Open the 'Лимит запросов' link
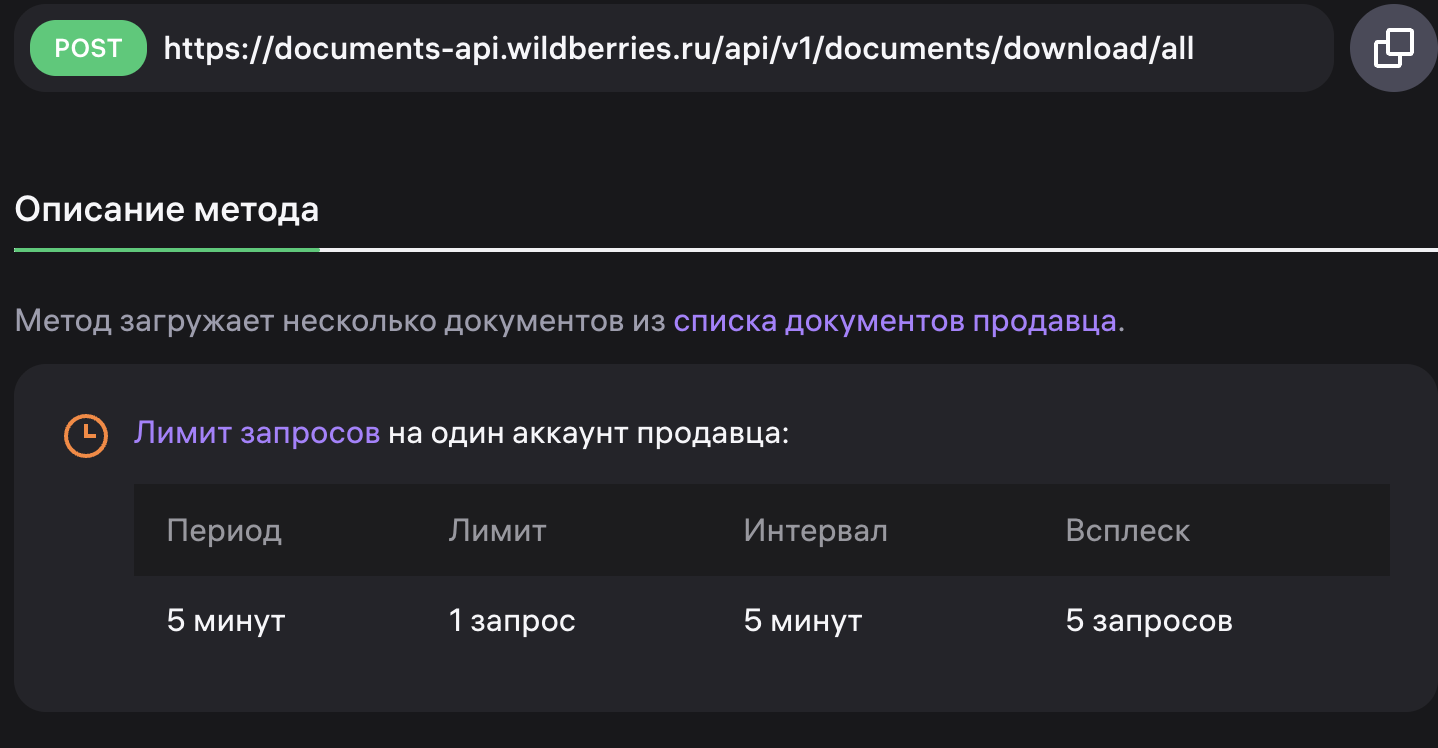Viewport: 1438px width, 748px height. [257, 433]
